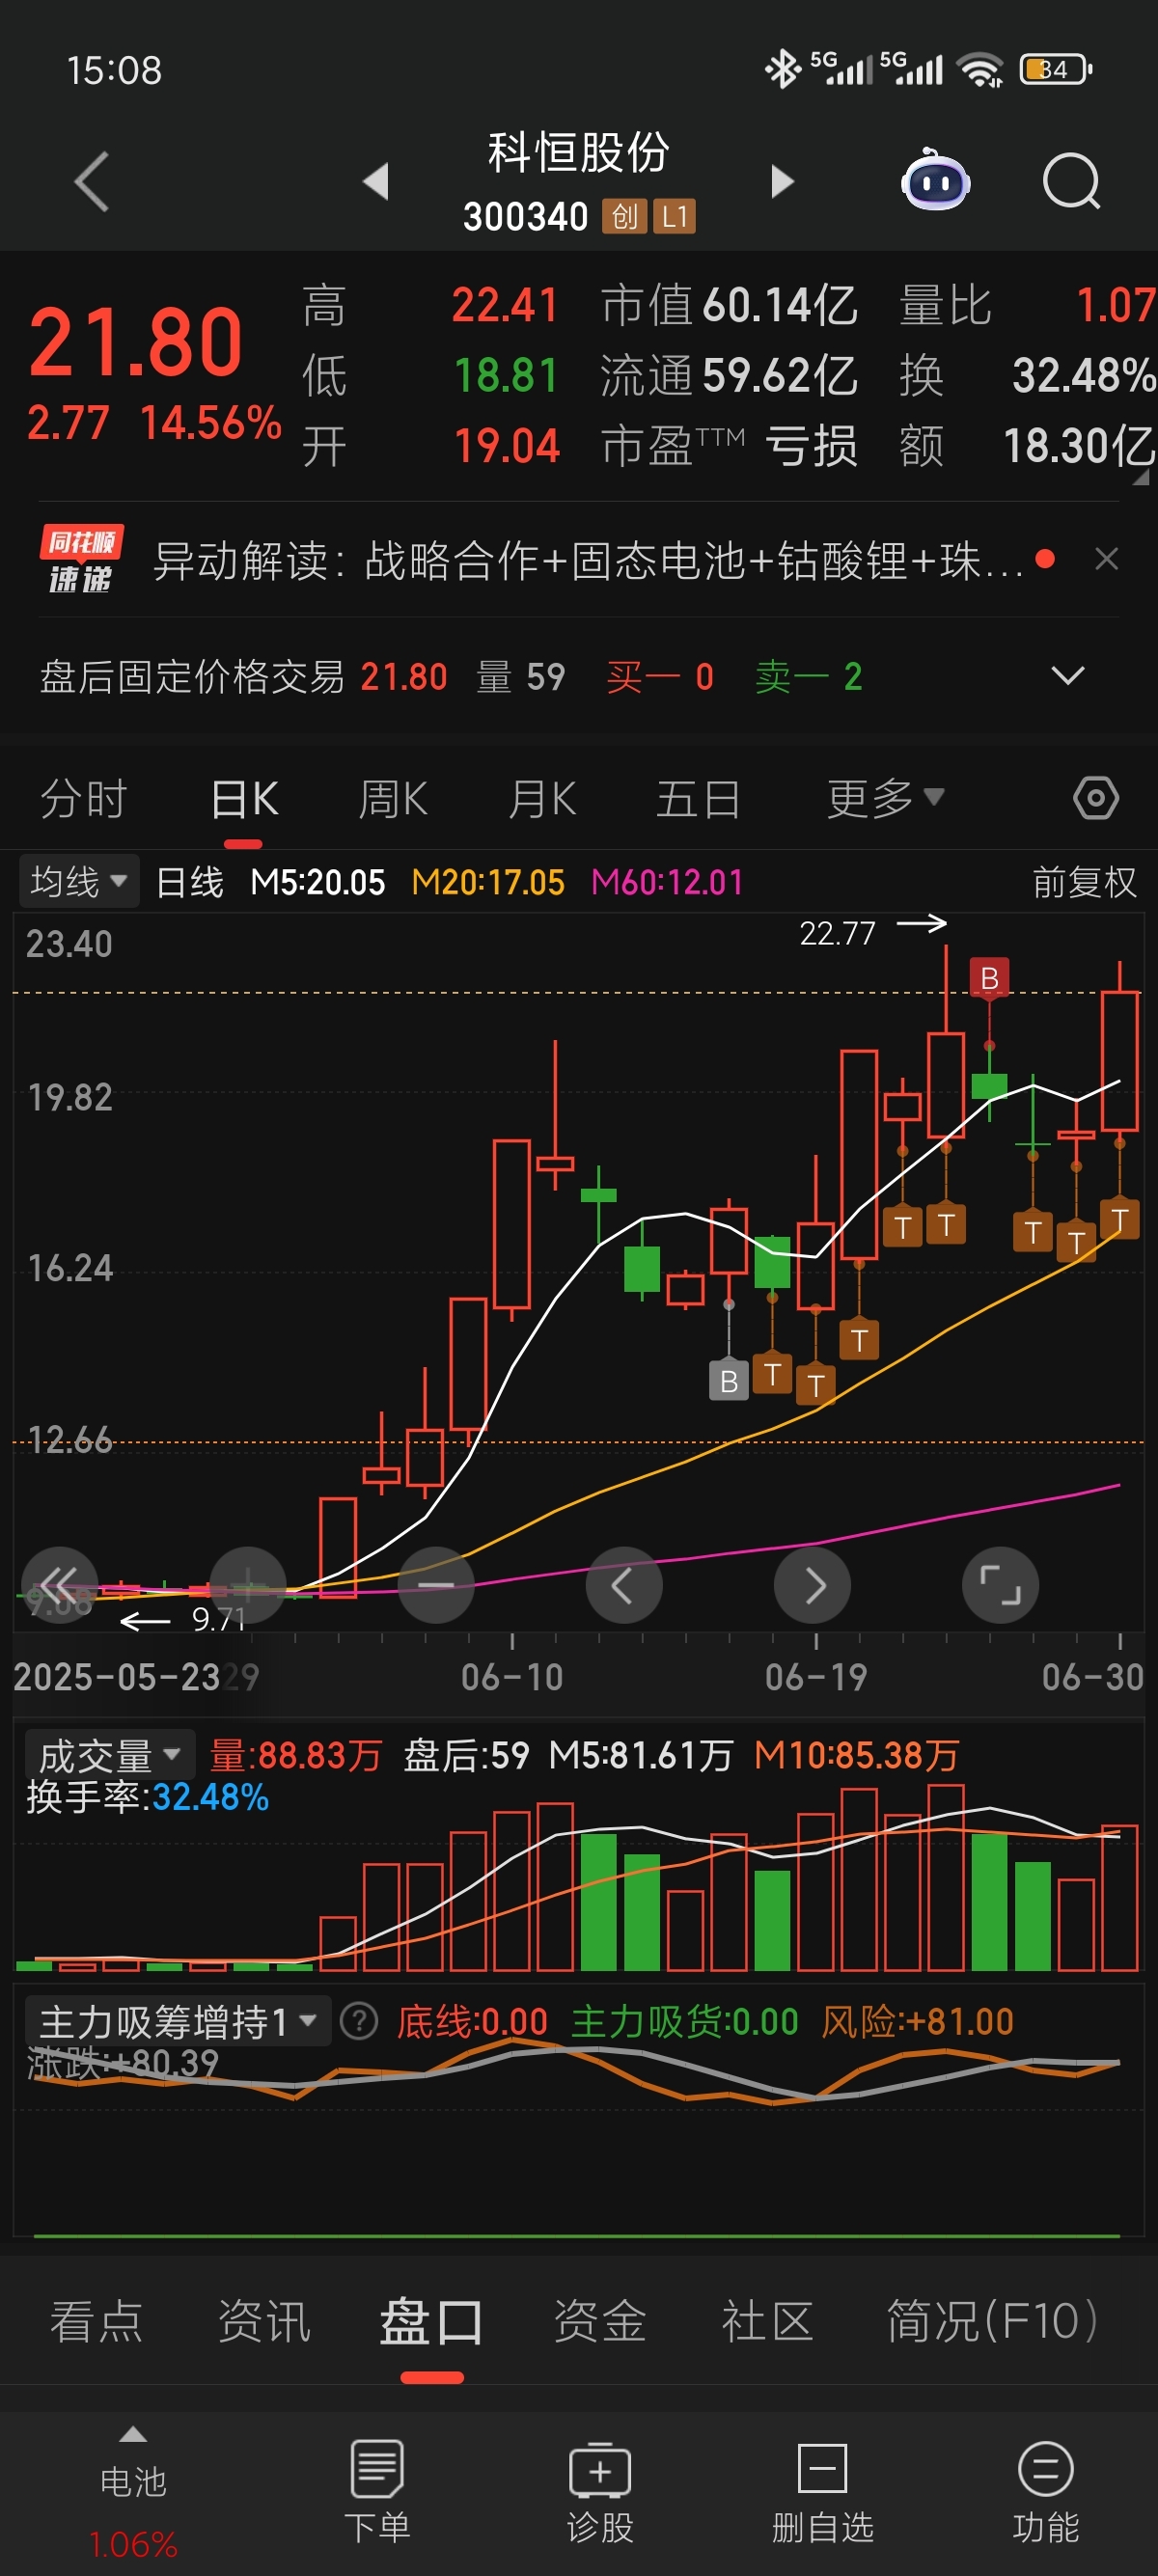Move chart left with arrow button
Image resolution: width=1158 pixels, height=2576 pixels.
coord(624,1585)
